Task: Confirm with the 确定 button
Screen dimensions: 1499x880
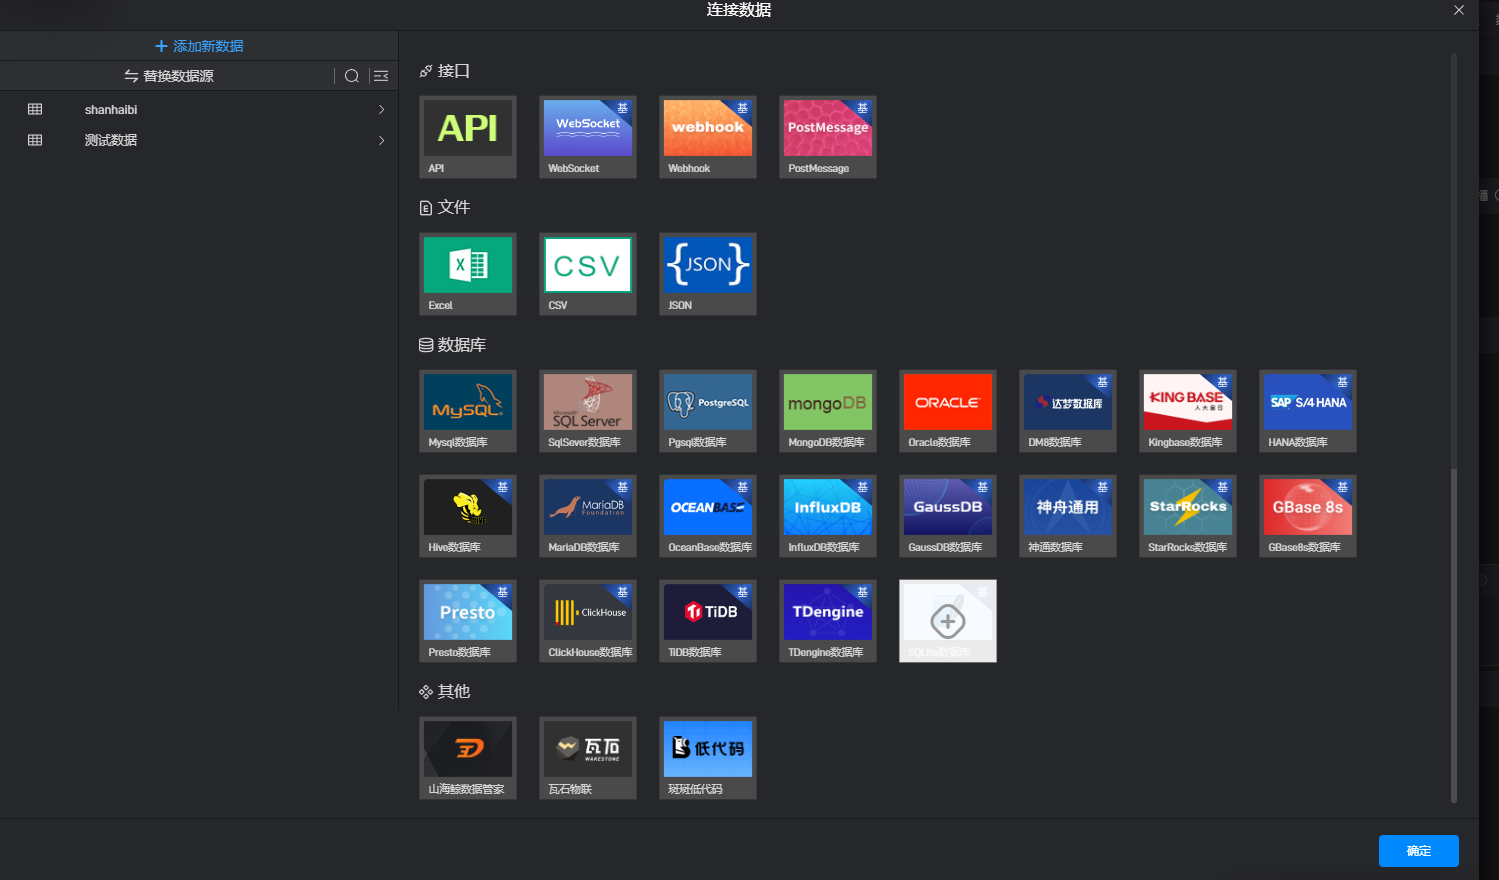Action: 1418,851
